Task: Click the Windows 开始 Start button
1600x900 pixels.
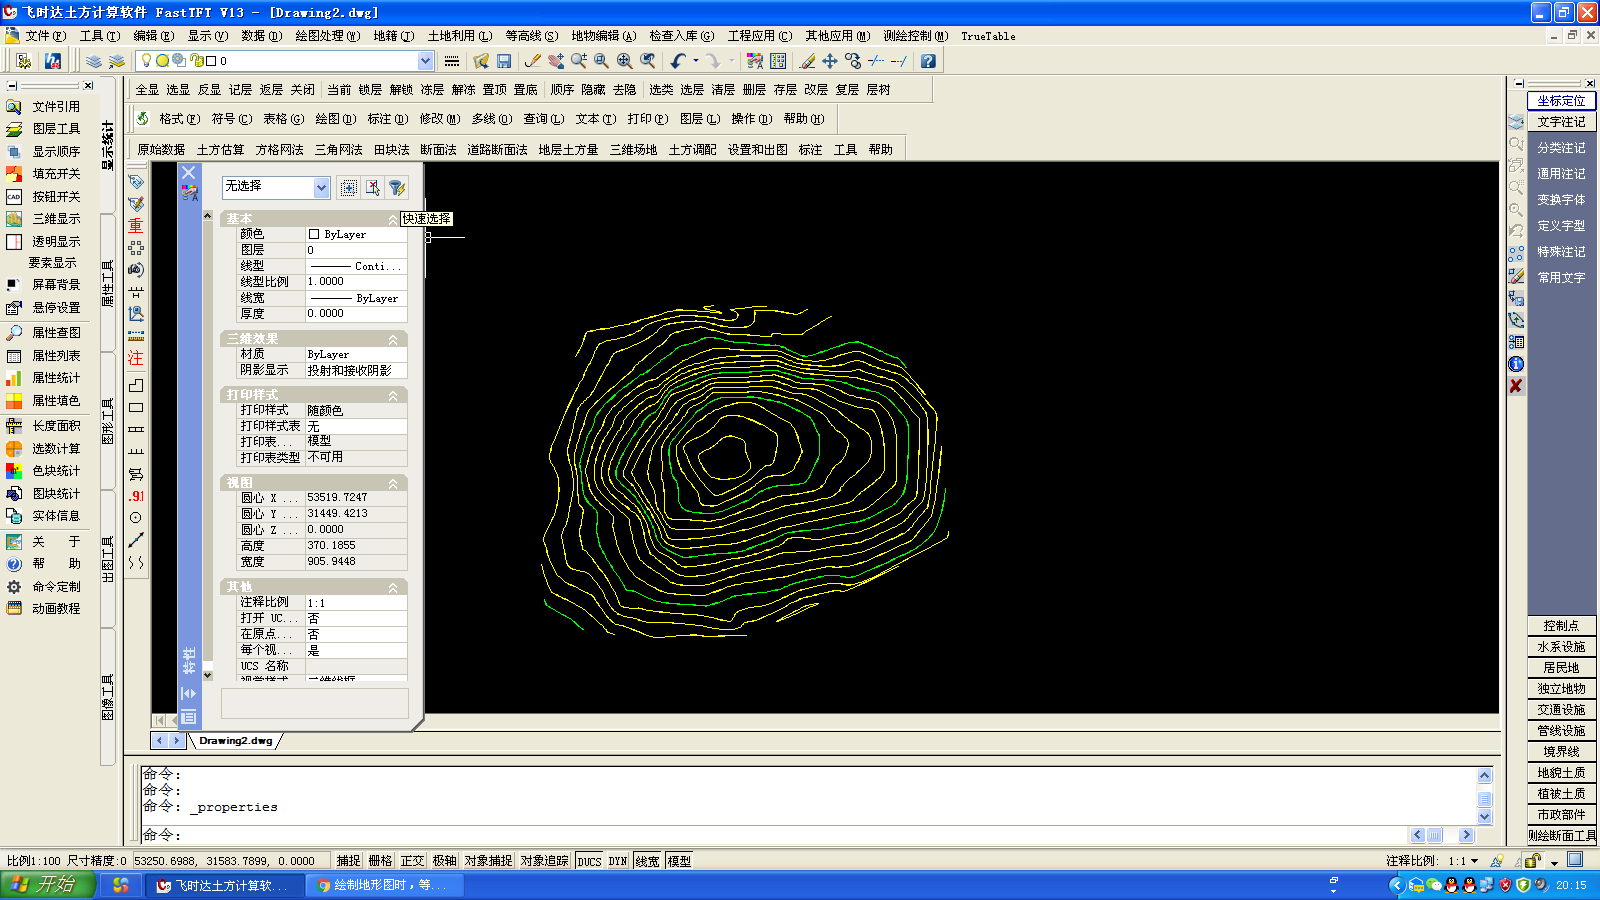Action: click(x=48, y=885)
